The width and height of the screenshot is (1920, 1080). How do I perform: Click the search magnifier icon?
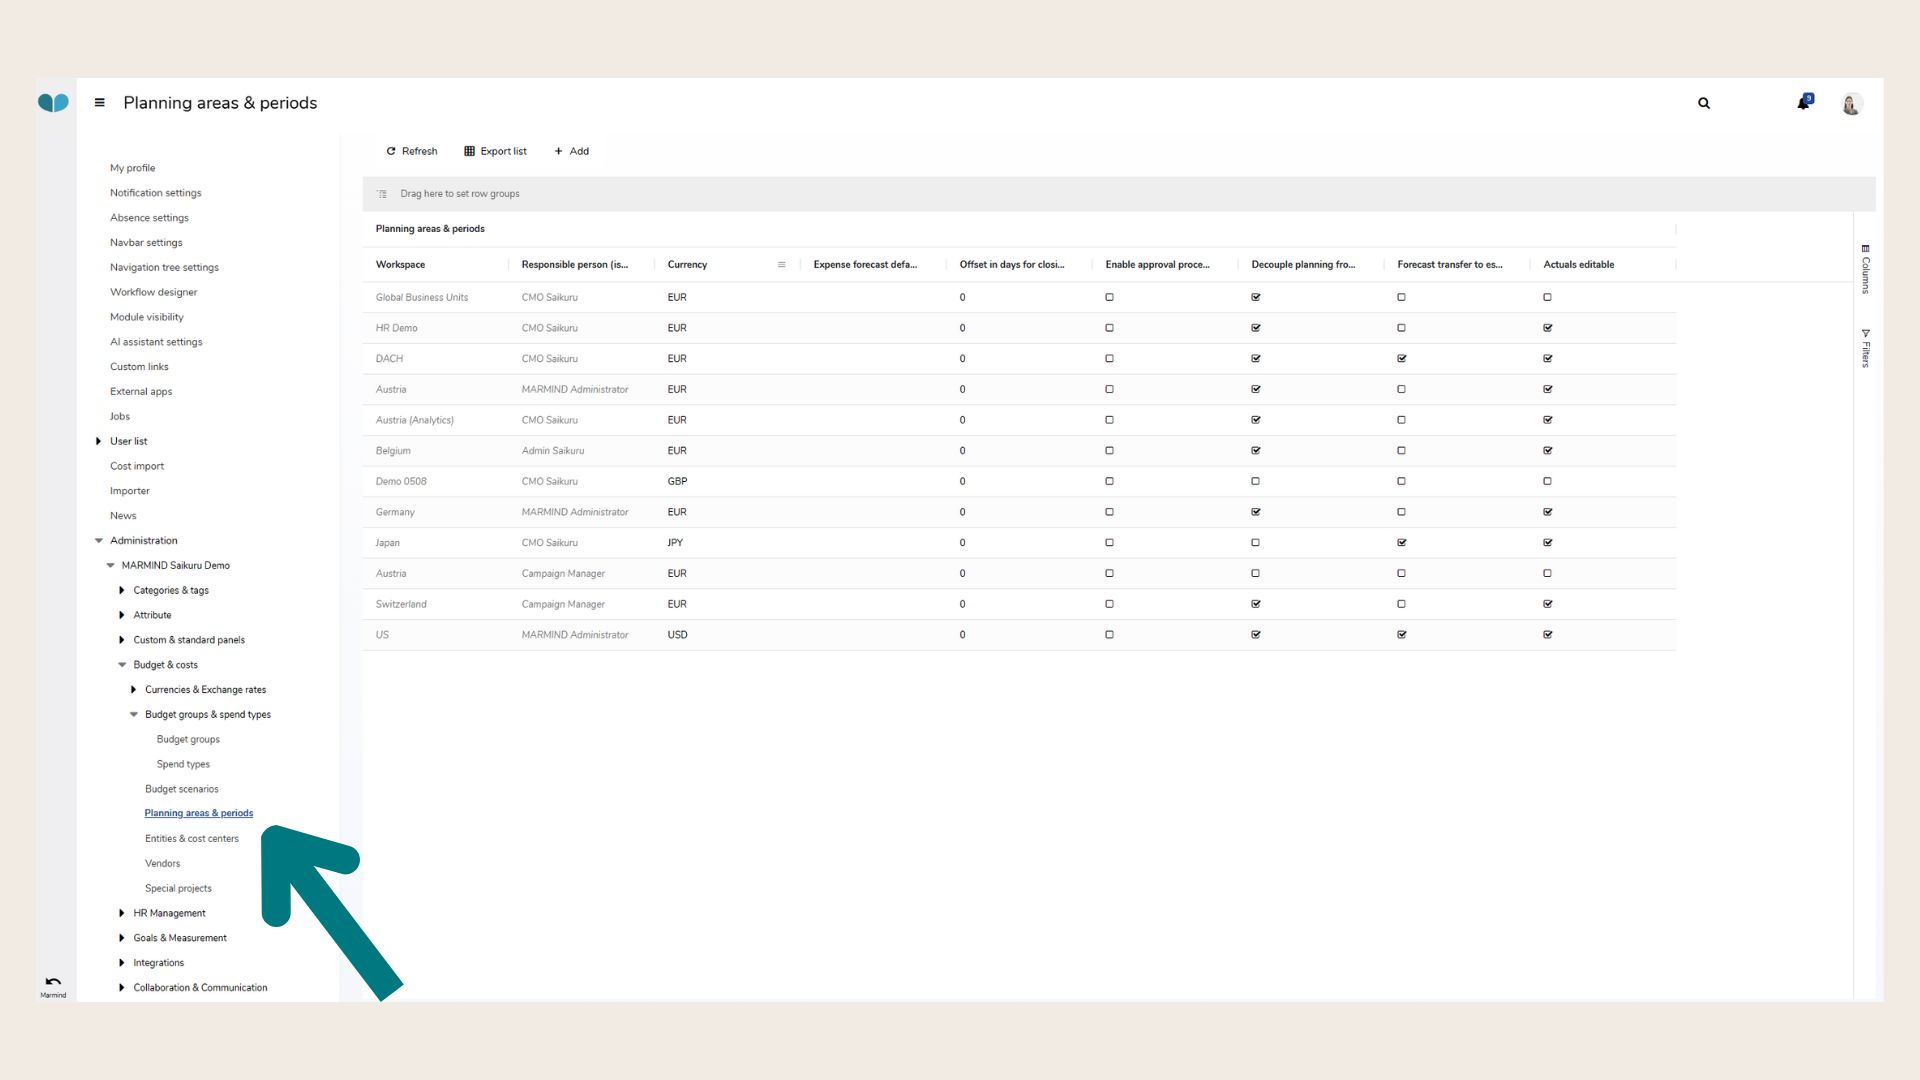tap(1703, 103)
